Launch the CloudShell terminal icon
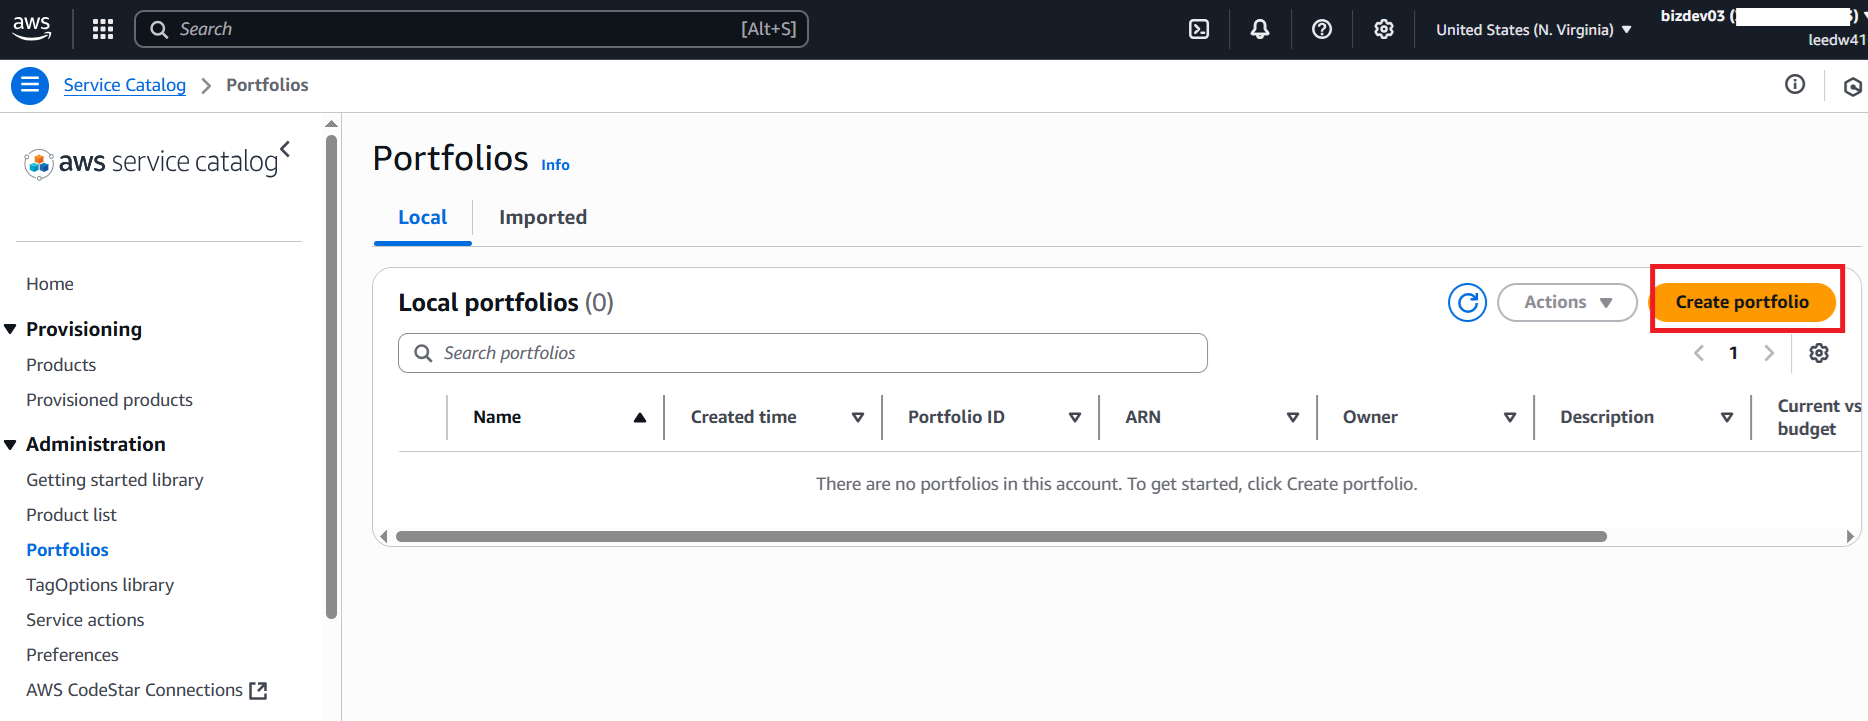1868x721 pixels. click(x=1198, y=29)
